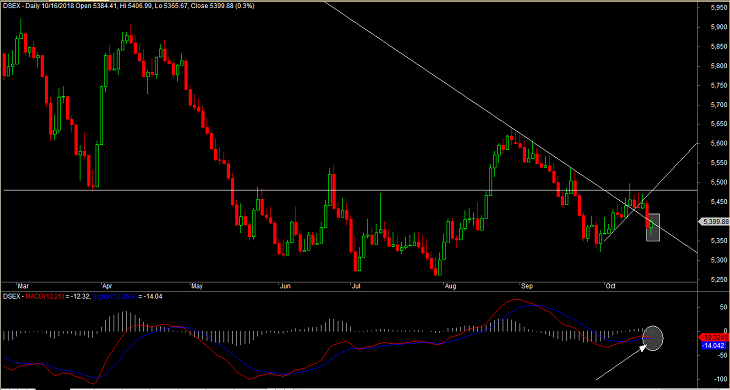This screenshot has width=730, height=390.
Task: Click the gray highlighted rectangle on latest candle
Action: [x=653, y=227]
